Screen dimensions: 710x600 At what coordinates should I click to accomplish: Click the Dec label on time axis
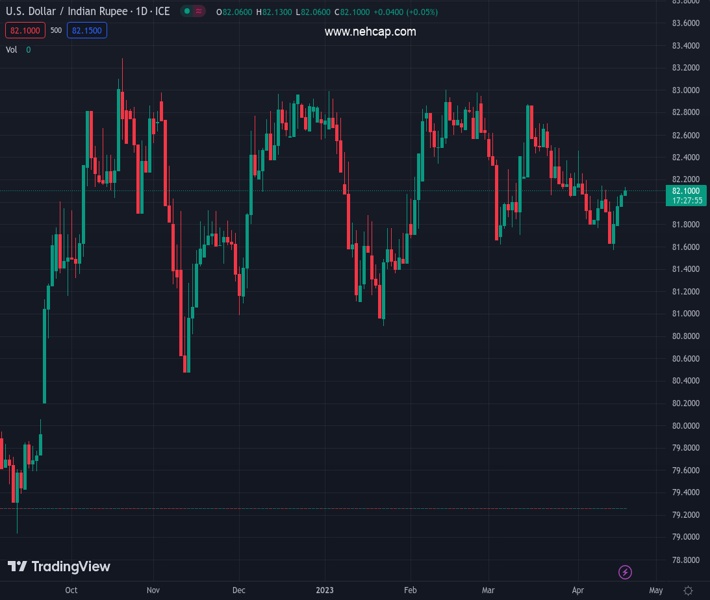[x=238, y=591]
